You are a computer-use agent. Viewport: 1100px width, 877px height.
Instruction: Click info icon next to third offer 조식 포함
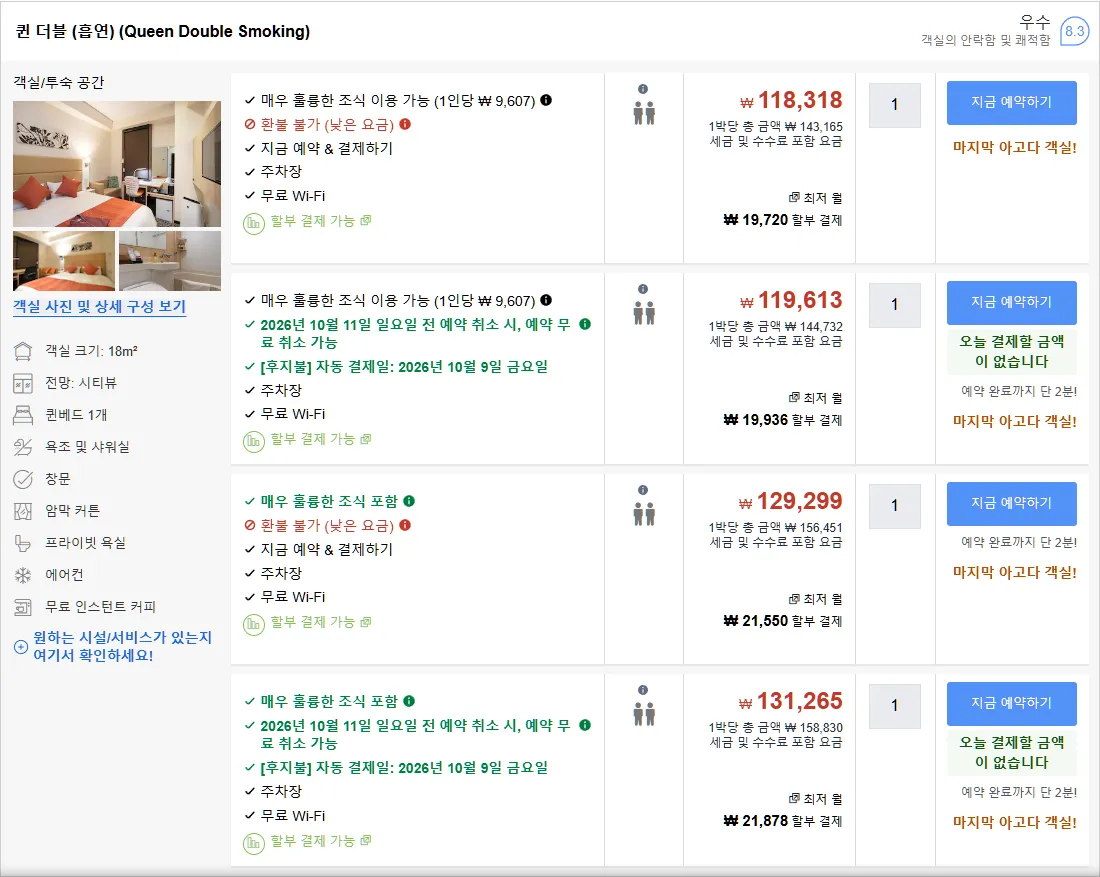409,501
